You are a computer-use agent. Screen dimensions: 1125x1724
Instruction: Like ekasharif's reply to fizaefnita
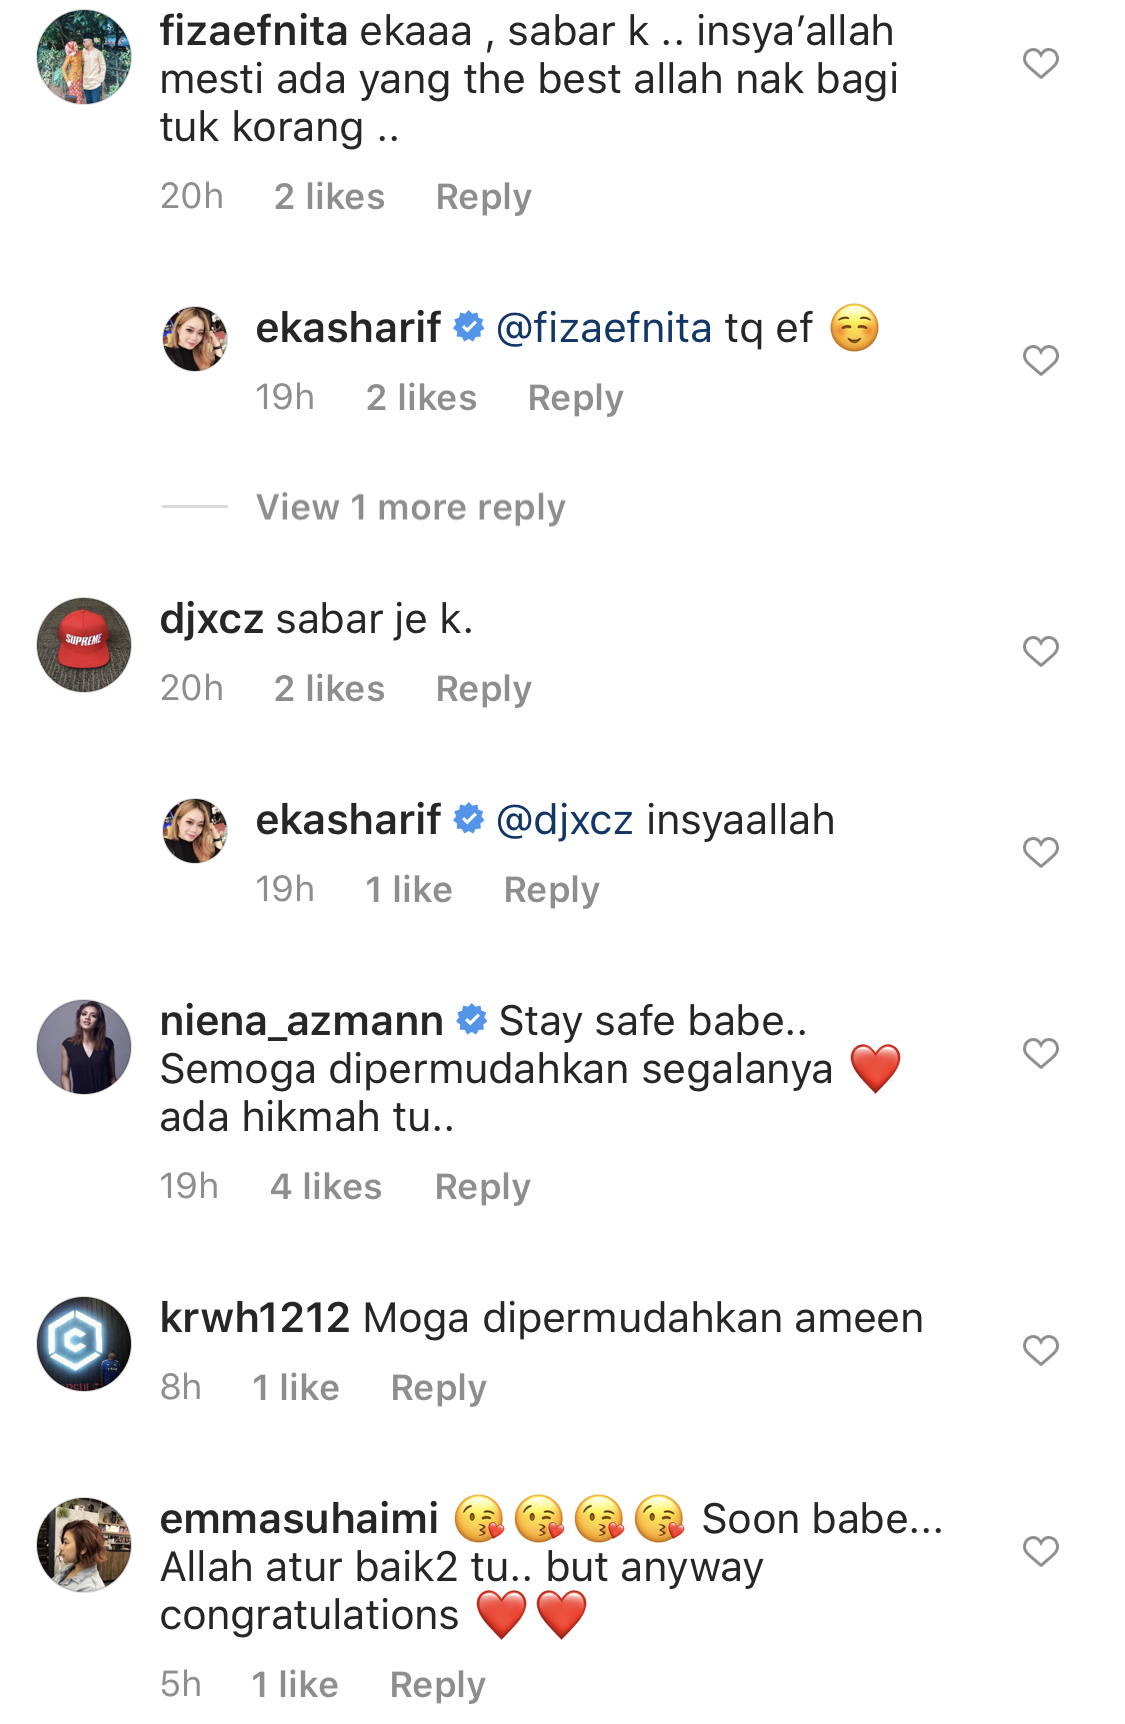coord(1040,360)
